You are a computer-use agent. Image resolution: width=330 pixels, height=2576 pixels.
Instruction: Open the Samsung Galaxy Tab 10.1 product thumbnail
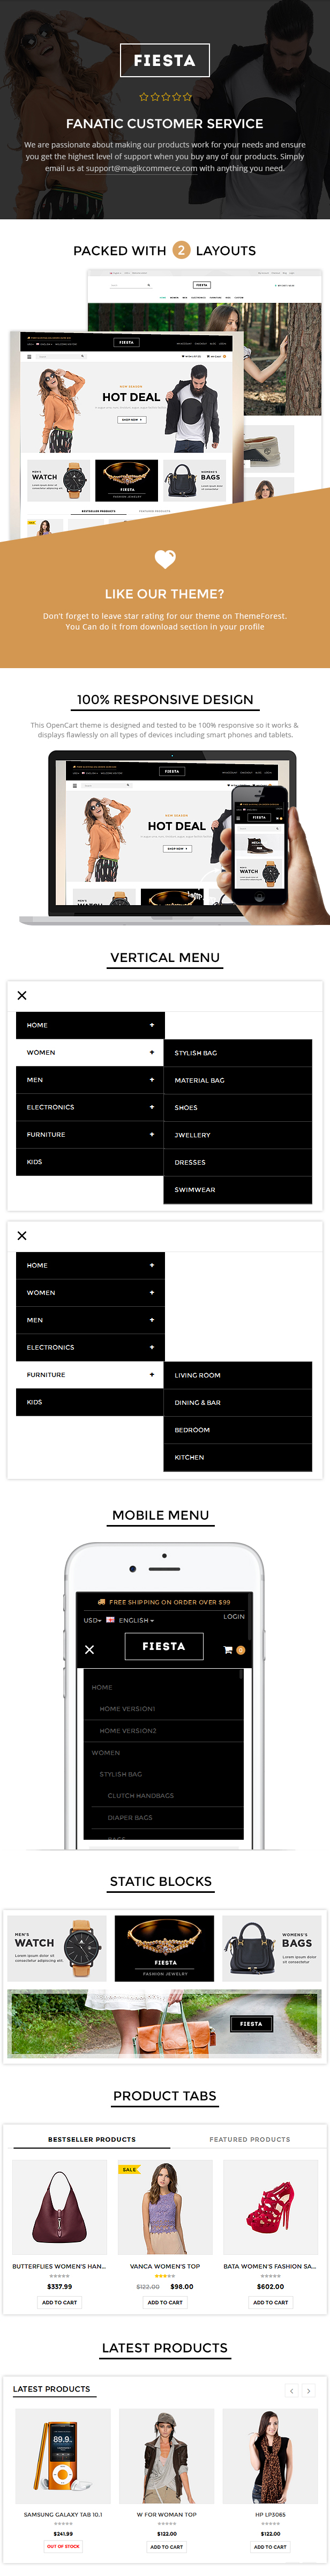pos(63,2455)
